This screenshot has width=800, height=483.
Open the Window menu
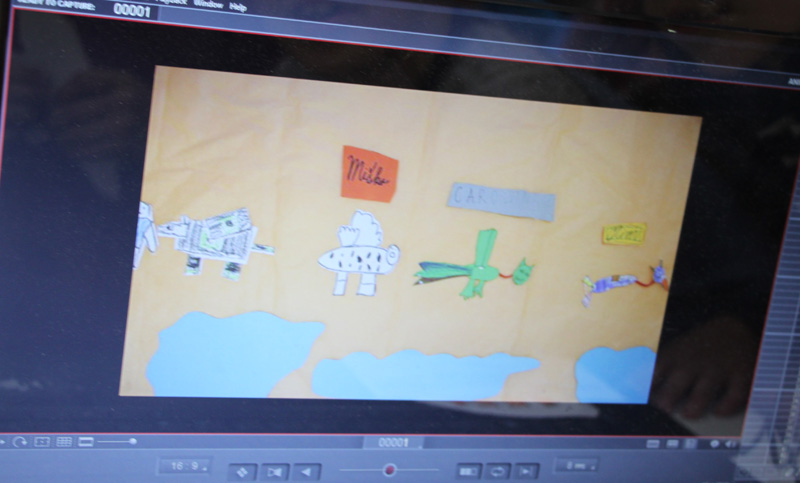point(208,5)
